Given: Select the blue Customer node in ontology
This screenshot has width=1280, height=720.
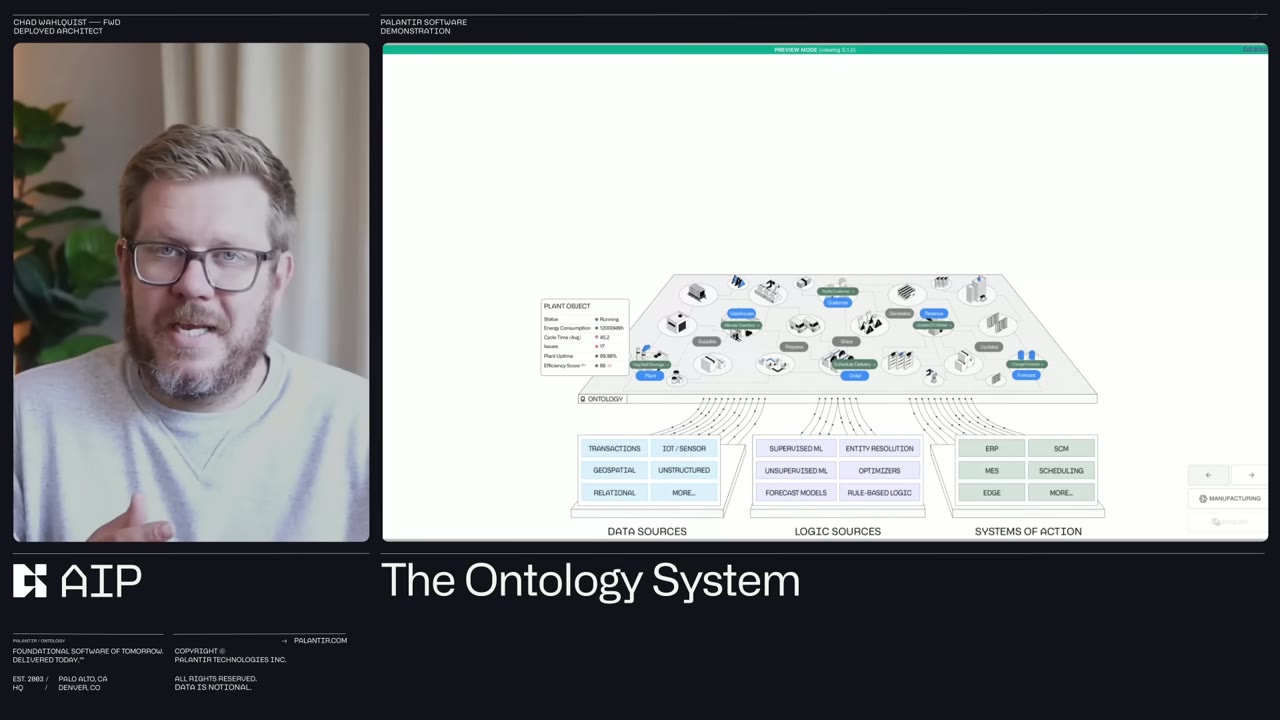Looking at the screenshot, I should (838, 302).
